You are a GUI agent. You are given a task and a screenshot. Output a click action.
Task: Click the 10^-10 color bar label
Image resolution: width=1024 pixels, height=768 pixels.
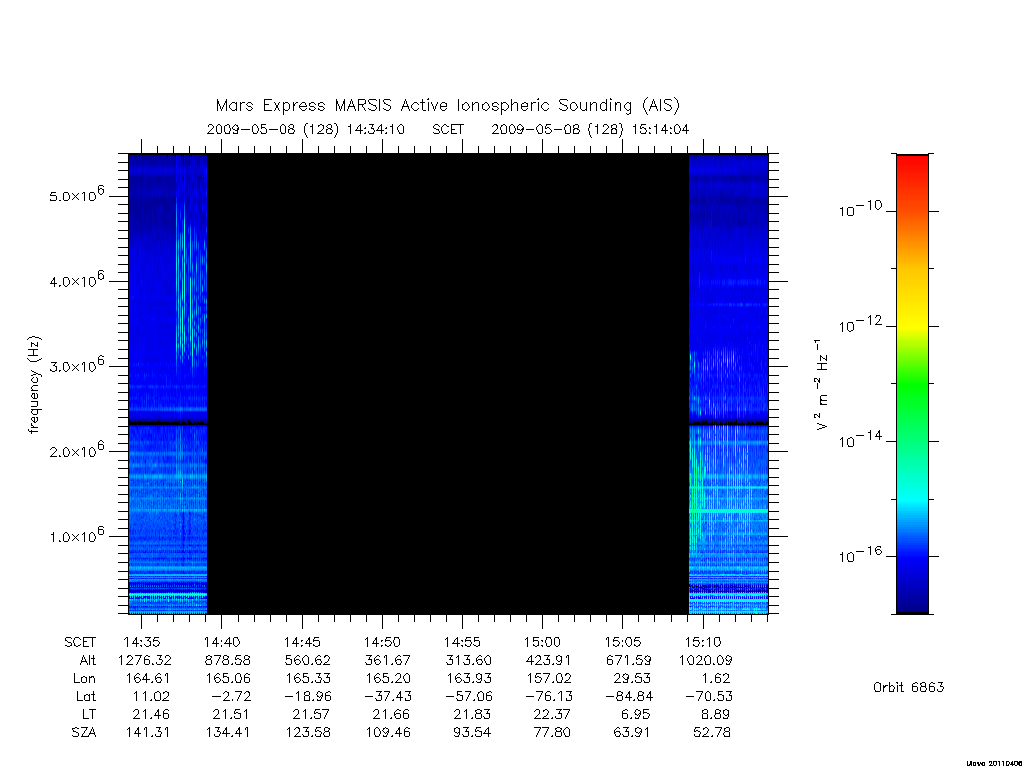(860, 210)
